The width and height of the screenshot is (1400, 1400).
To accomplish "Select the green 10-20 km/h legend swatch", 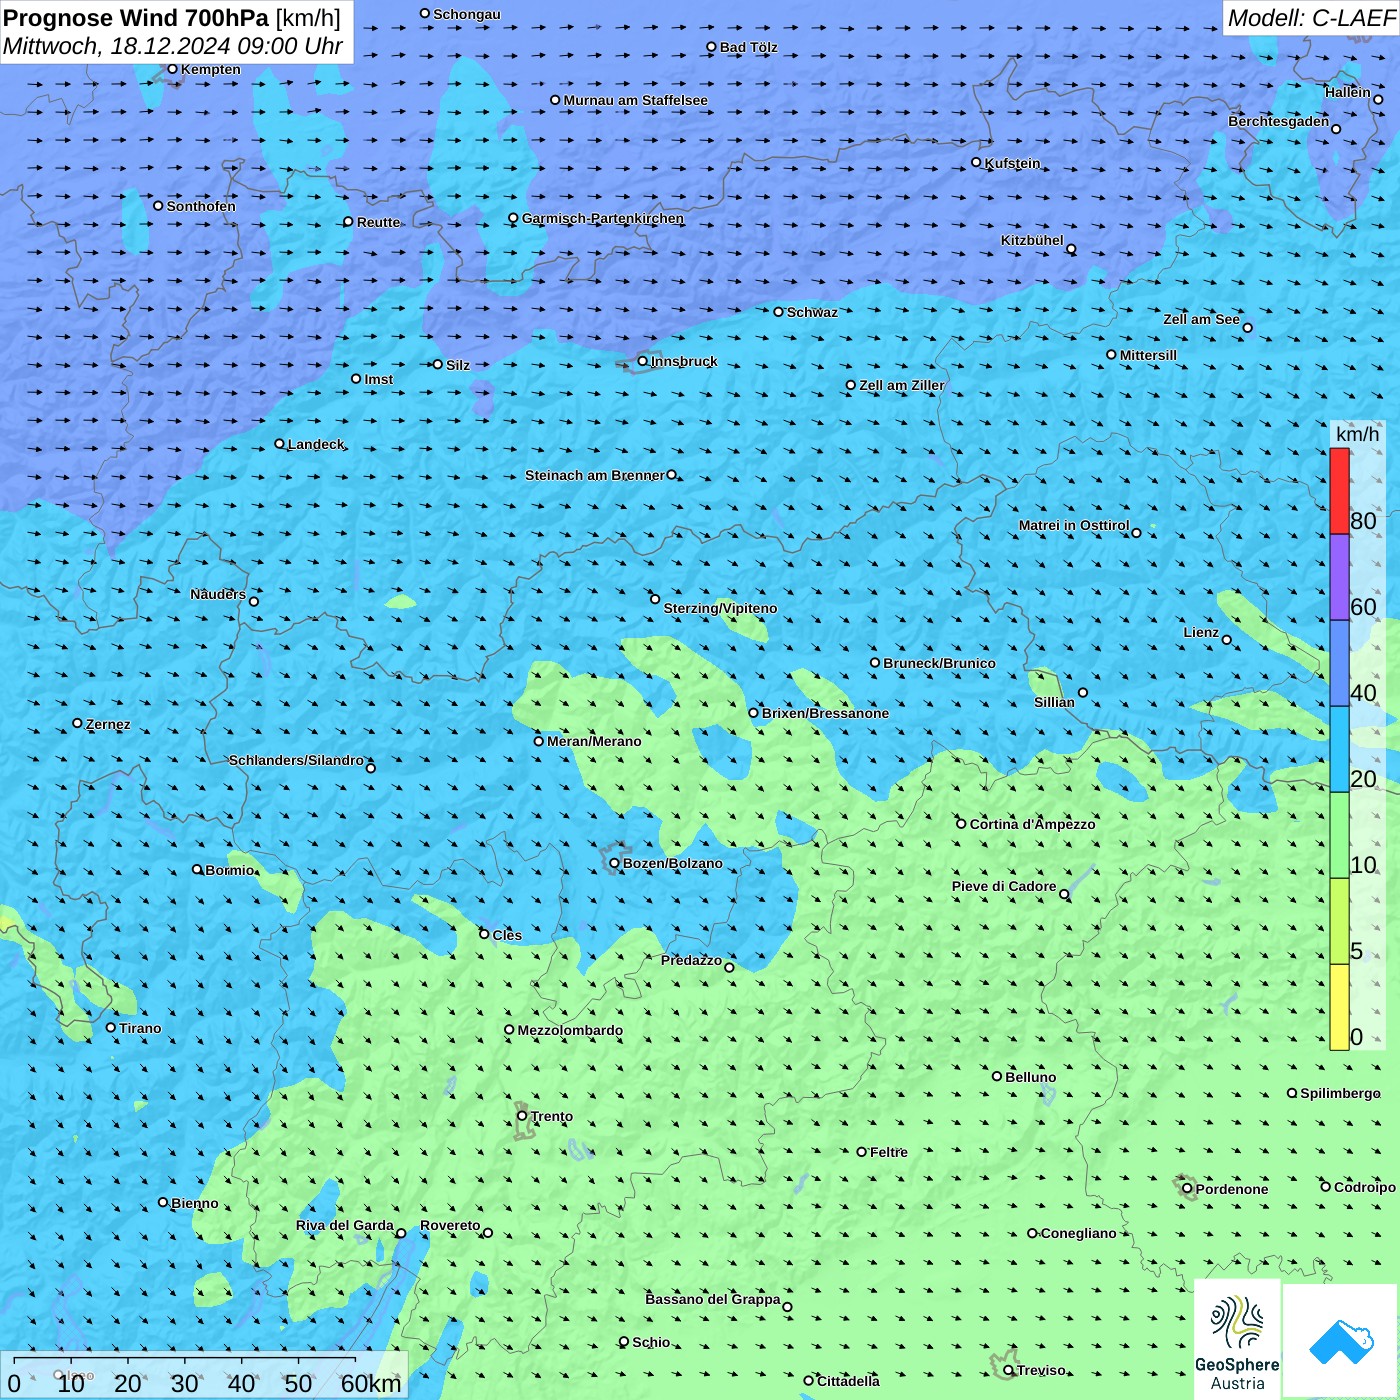I will 1339,835.
